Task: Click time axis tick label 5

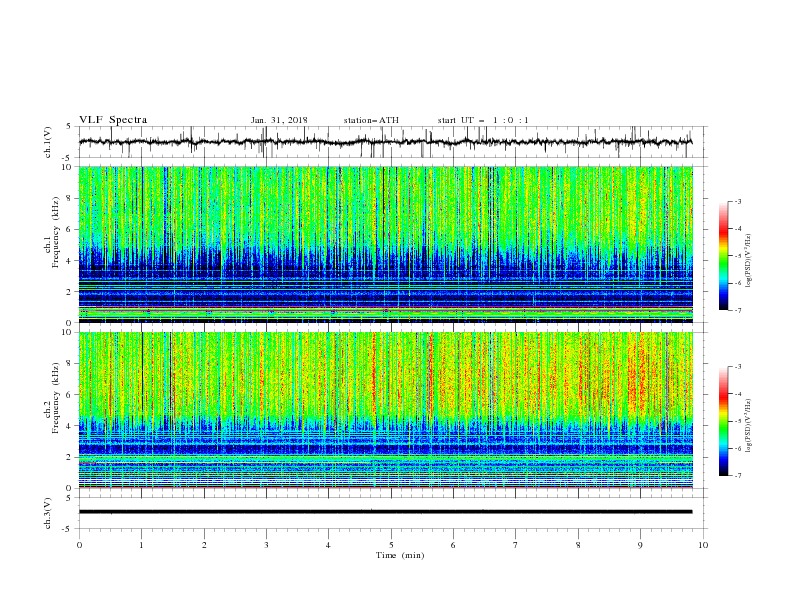Action: point(391,545)
